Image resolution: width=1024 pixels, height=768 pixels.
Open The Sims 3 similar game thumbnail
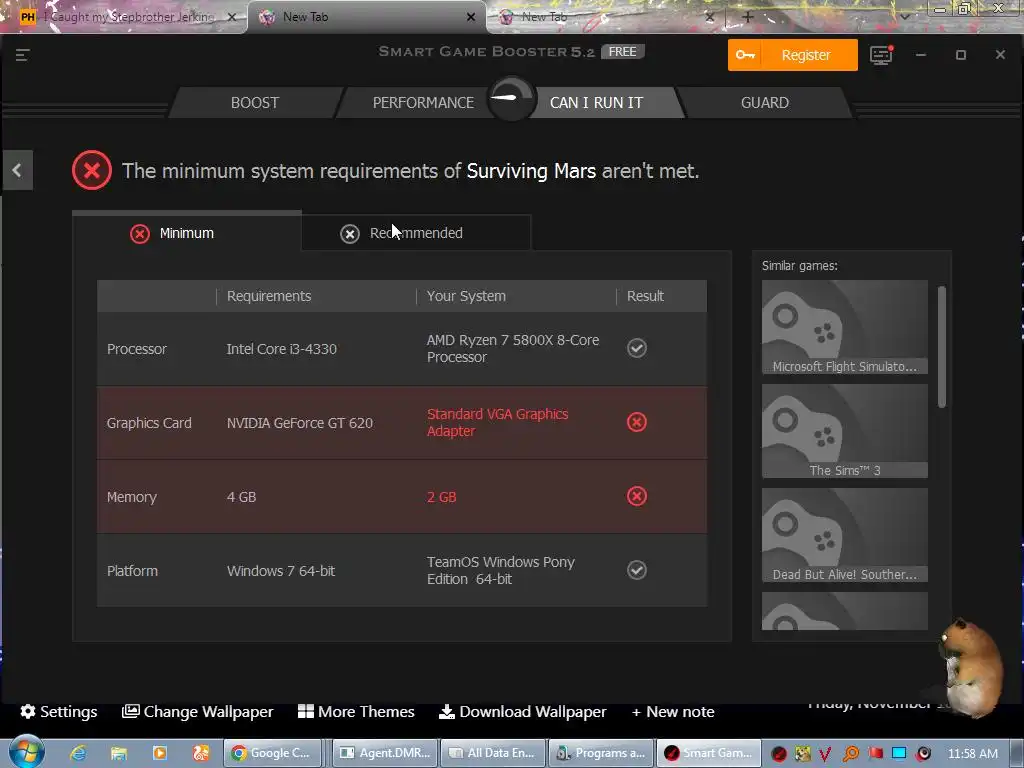[x=844, y=431]
